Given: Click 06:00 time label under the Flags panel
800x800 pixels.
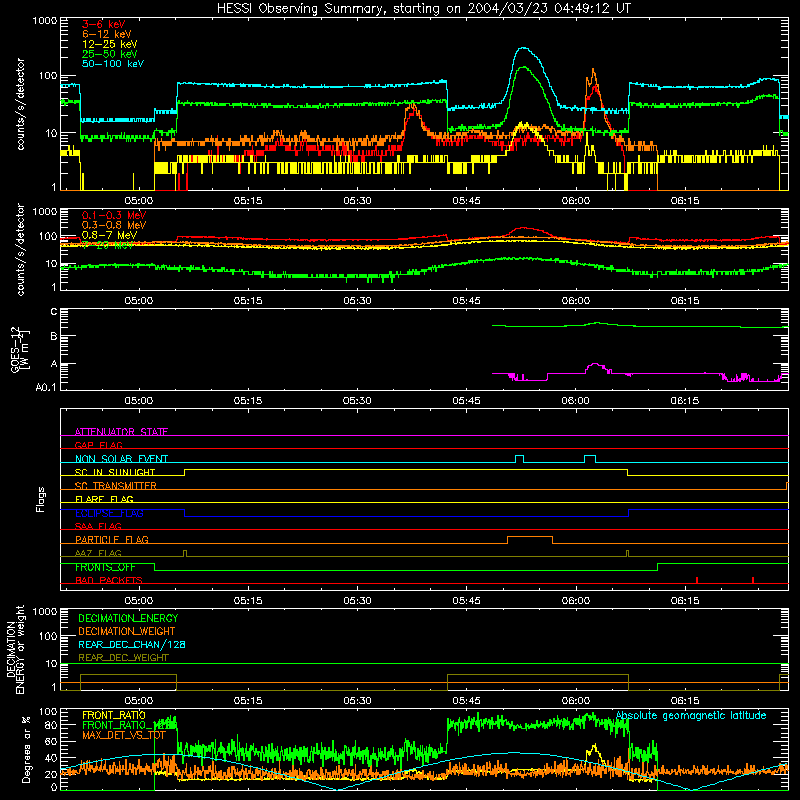Looking at the screenshot, I should coord(576,601).
